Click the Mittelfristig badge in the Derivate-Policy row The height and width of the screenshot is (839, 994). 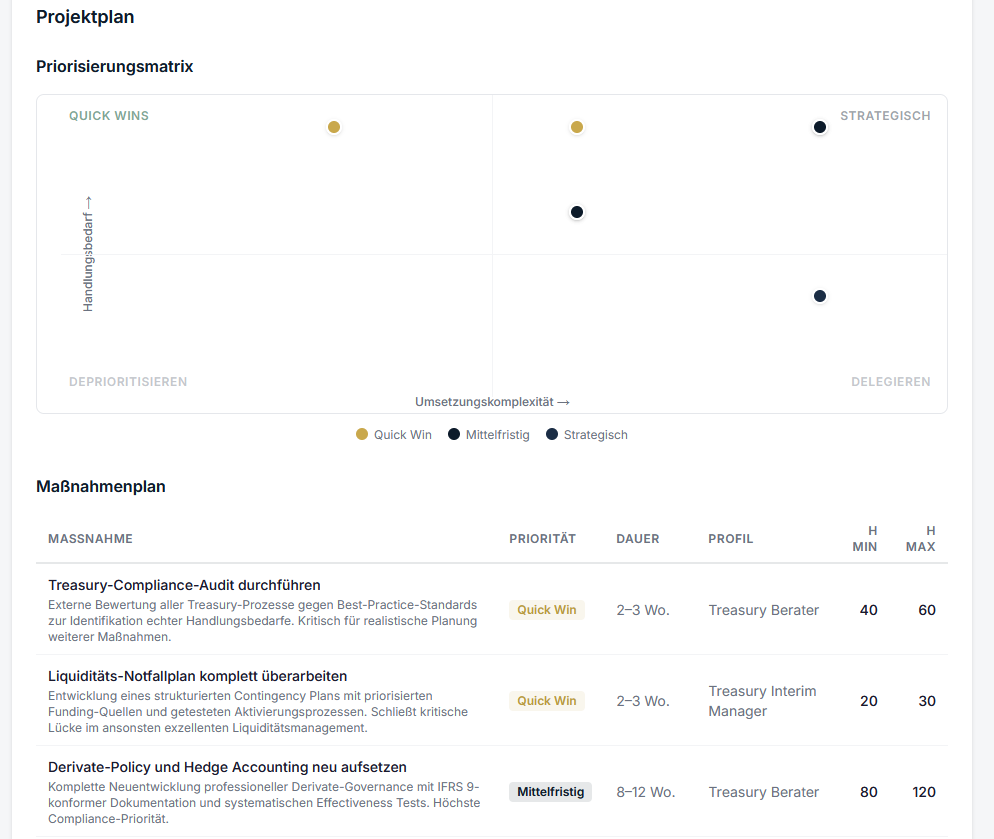coord(550,791)
